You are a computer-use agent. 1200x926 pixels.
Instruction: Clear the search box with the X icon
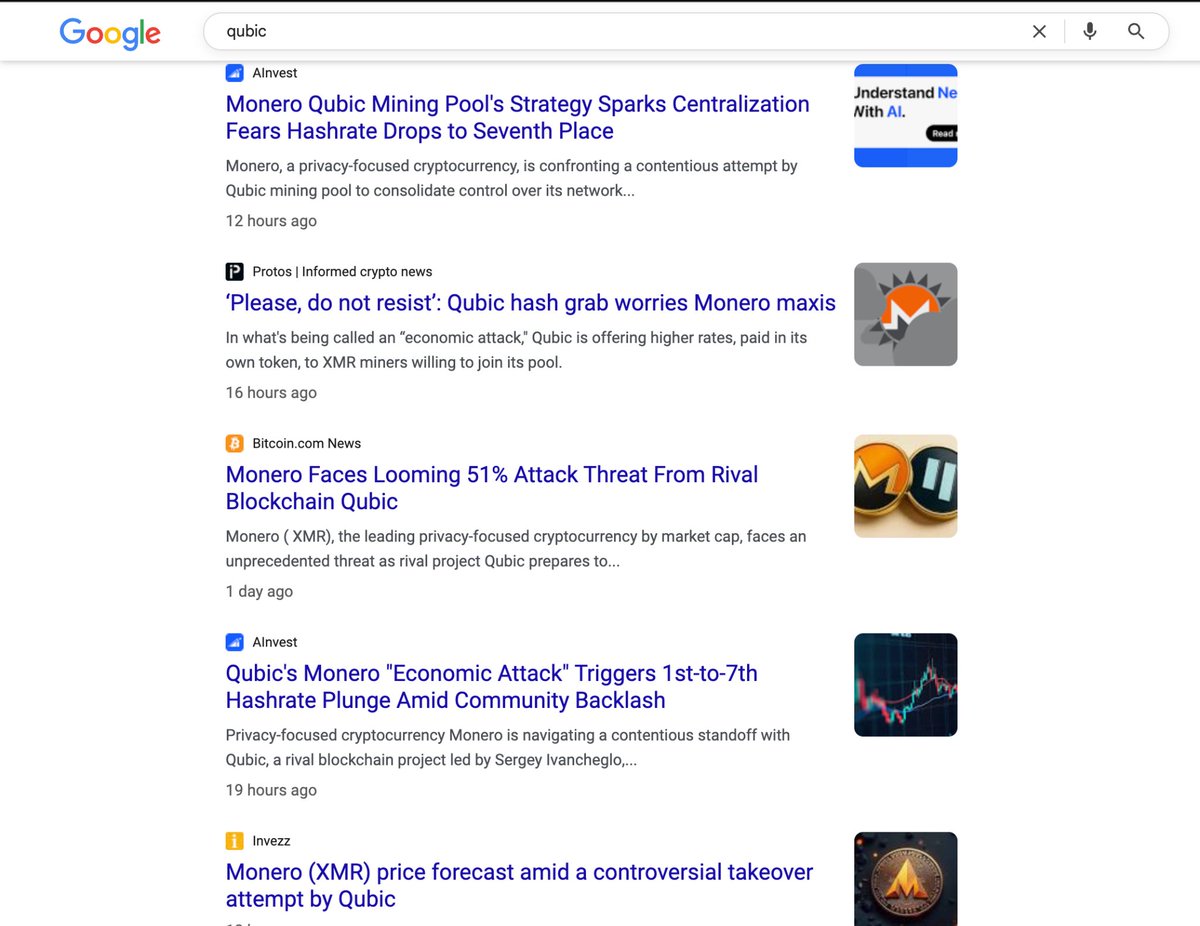point(1039,31)
